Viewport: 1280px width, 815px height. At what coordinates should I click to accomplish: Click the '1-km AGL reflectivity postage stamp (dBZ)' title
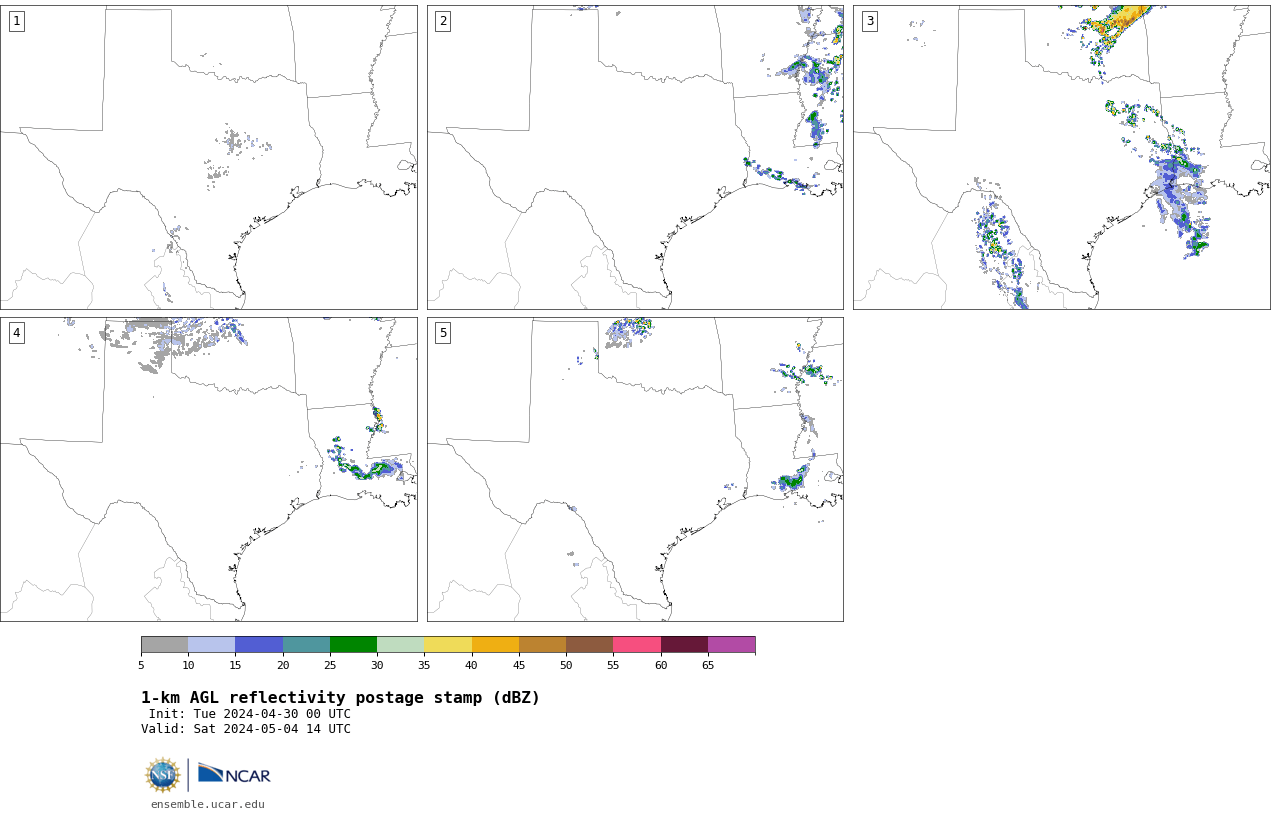340,698
